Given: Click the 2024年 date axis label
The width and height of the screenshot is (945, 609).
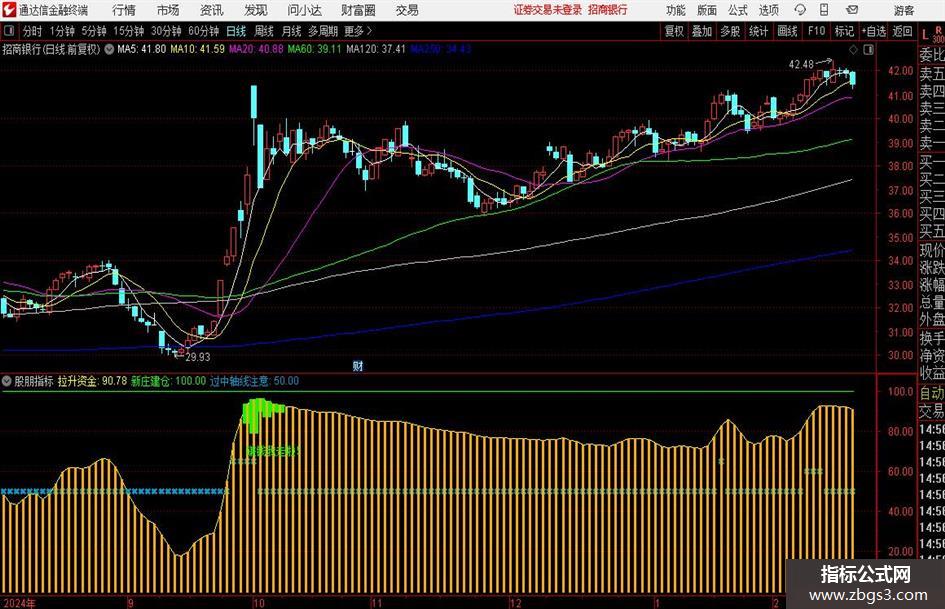Looking at the screenshot, I should (x=19, y=603).
